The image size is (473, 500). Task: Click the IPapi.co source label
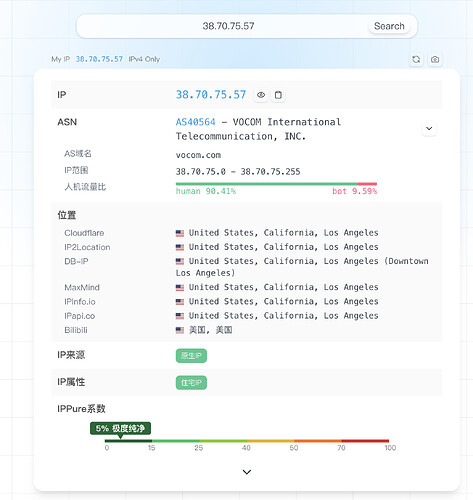coord(79,316)
